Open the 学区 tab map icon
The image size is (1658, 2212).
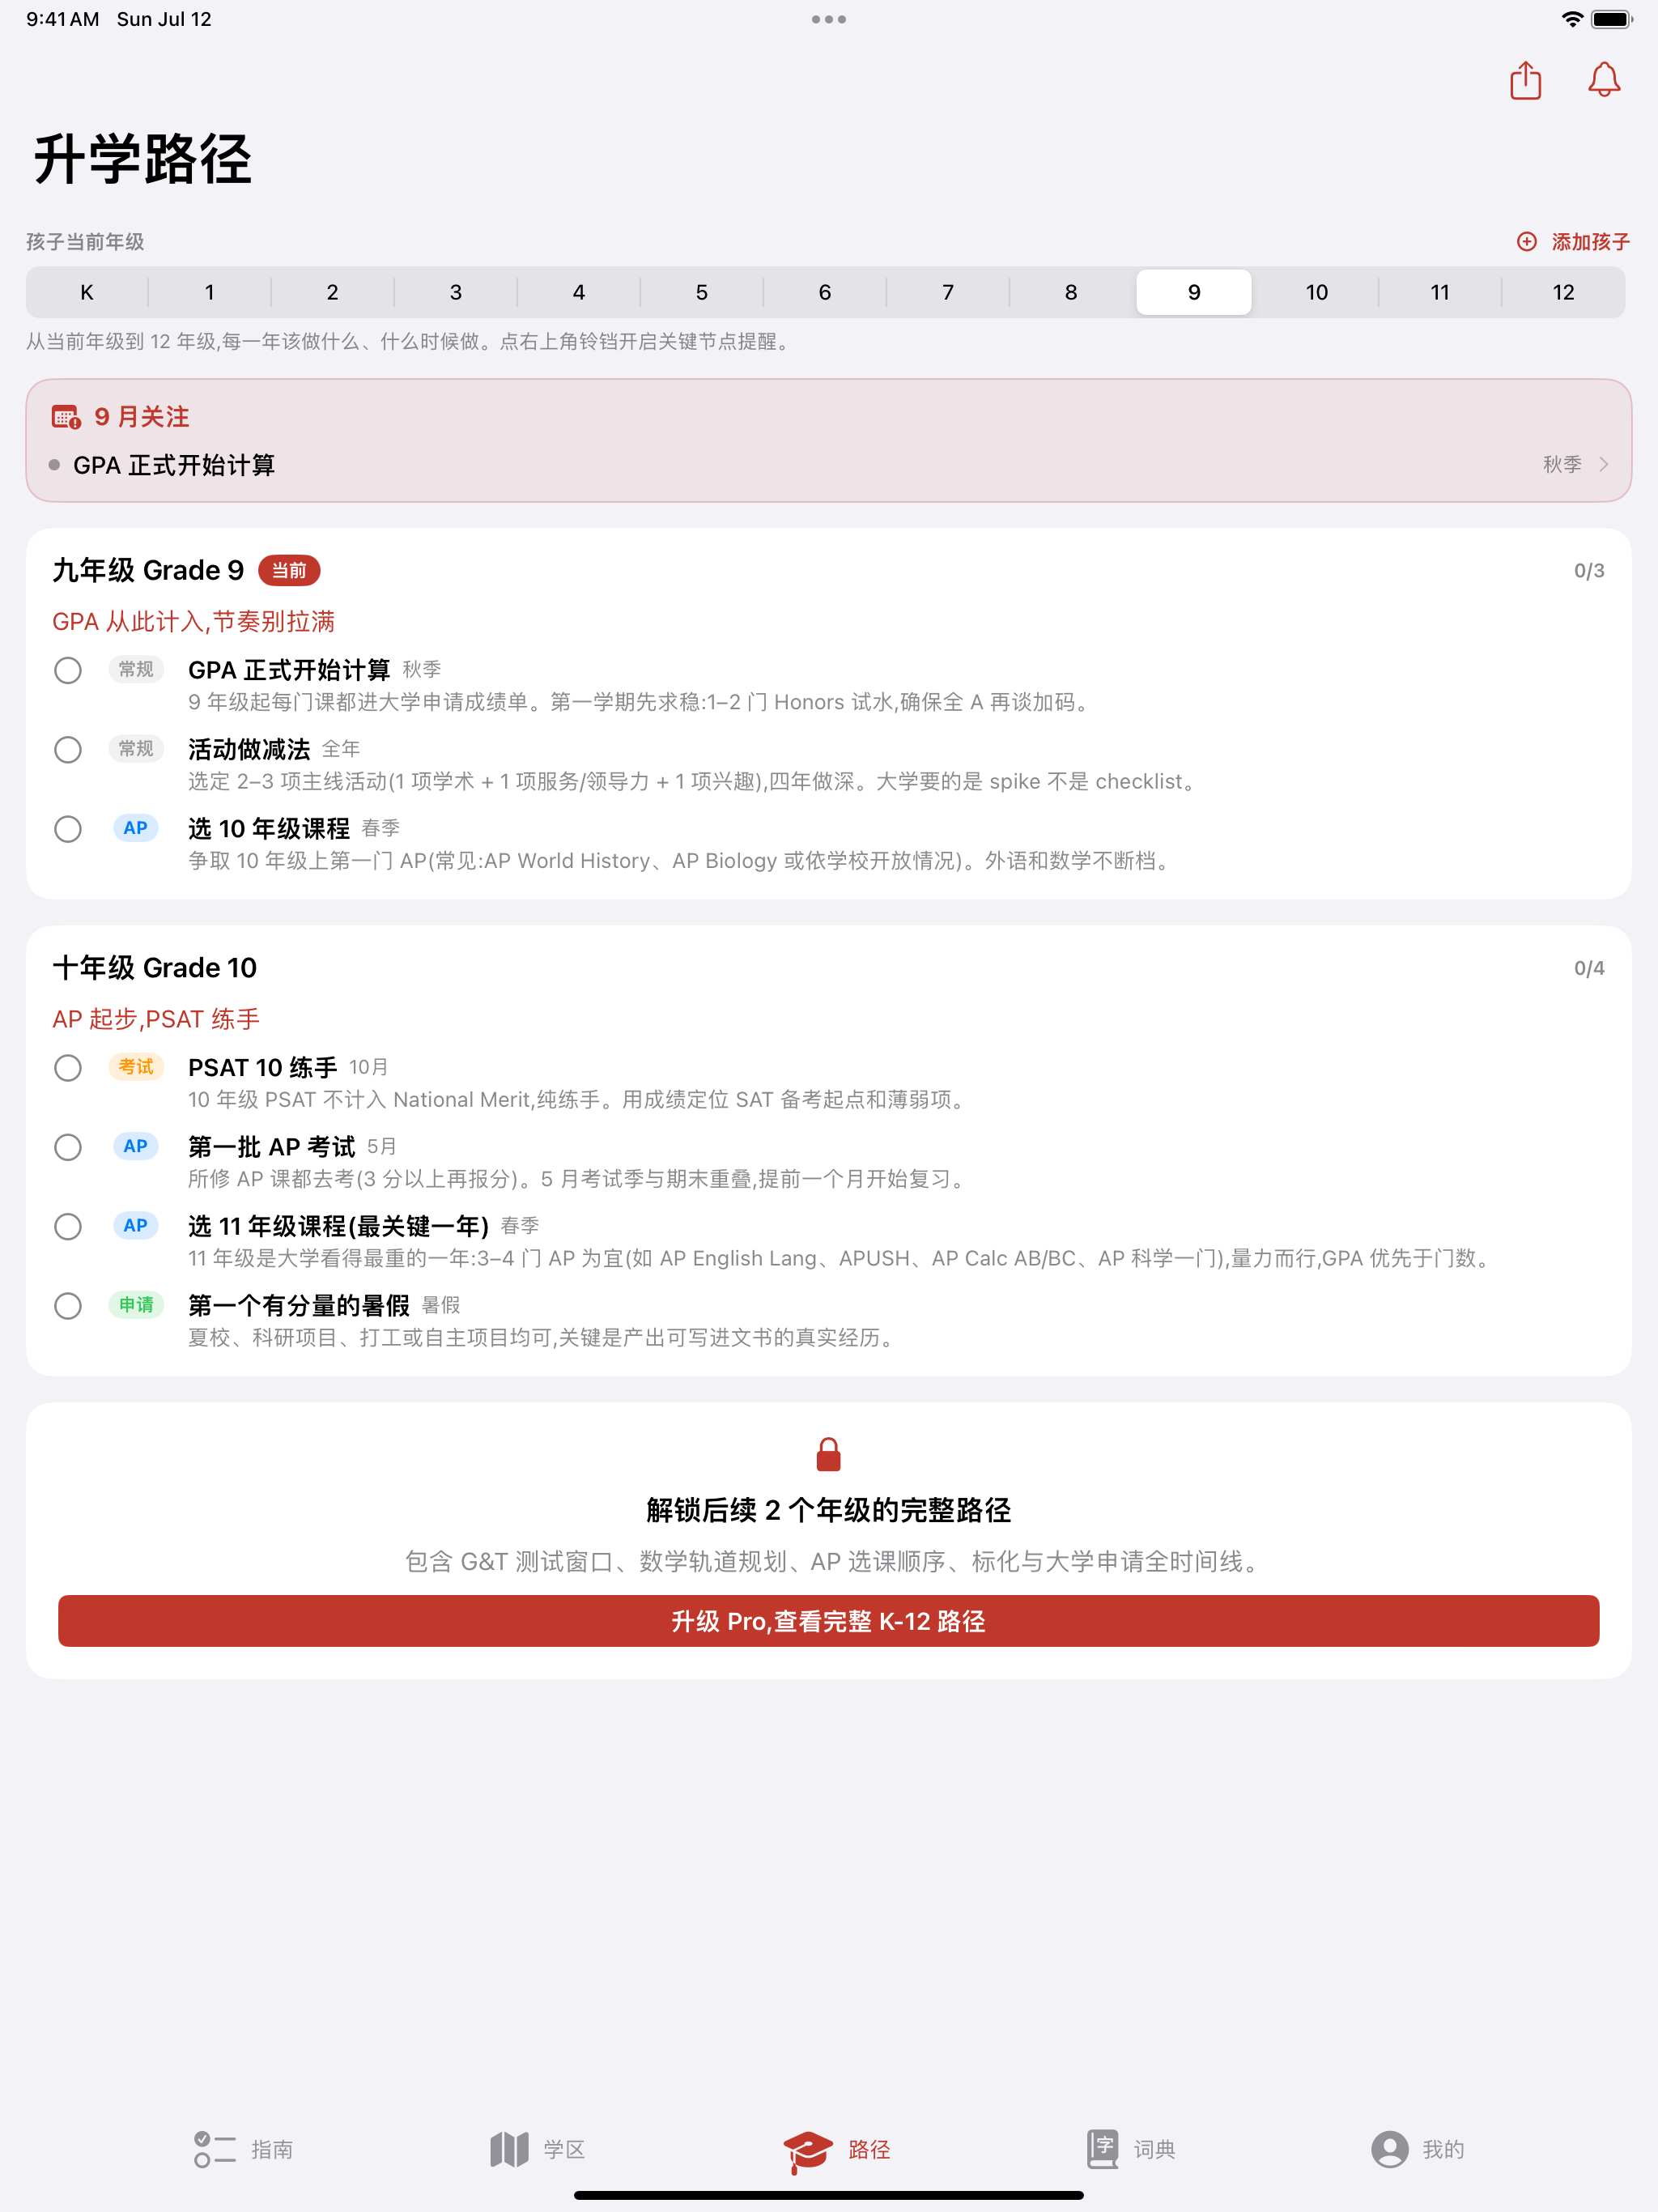[x=509, y=2149]
